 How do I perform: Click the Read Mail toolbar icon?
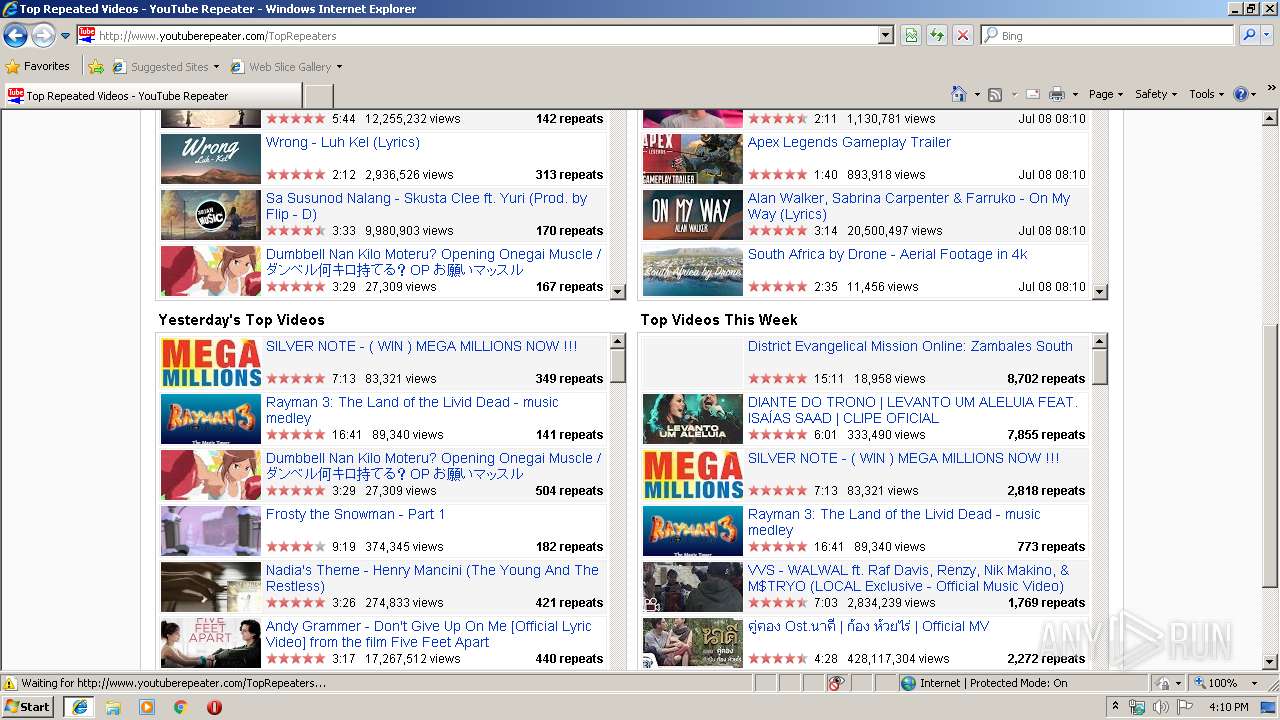(x=1033, y=94)
